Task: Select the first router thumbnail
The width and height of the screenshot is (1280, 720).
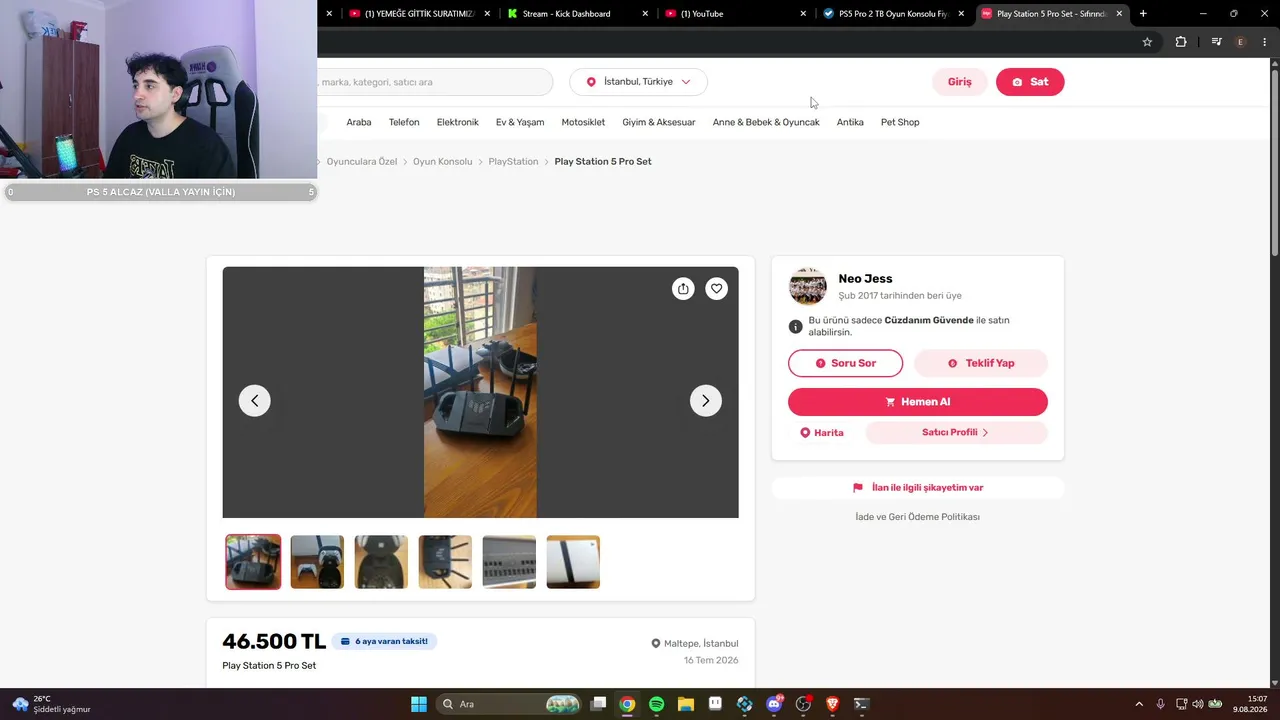Action: 253,562
